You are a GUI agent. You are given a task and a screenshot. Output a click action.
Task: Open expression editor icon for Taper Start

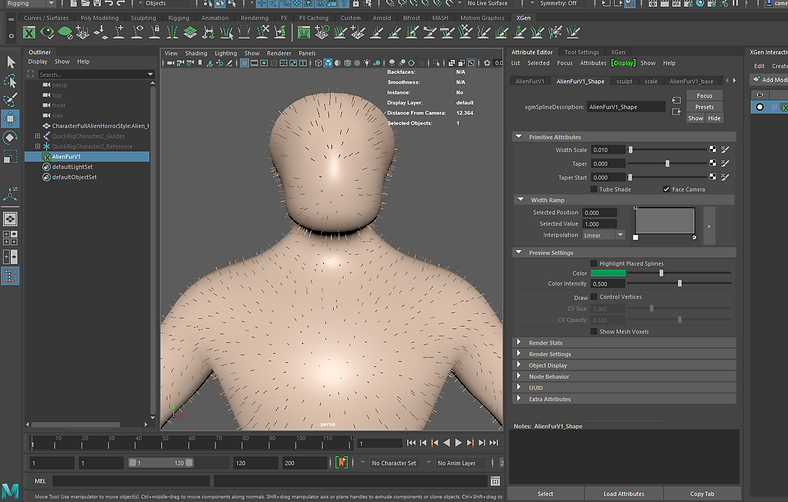(725, 177)
